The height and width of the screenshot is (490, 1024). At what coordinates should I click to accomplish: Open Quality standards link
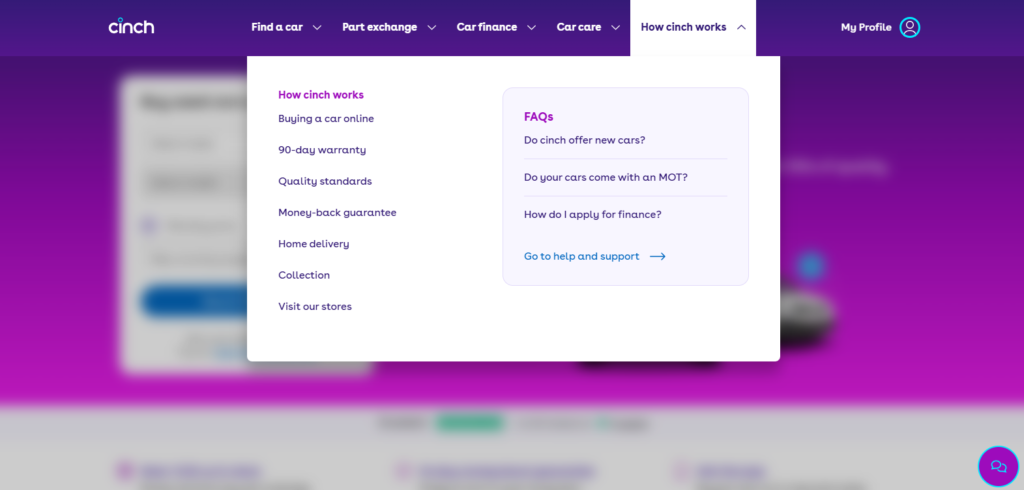point(325,181)
